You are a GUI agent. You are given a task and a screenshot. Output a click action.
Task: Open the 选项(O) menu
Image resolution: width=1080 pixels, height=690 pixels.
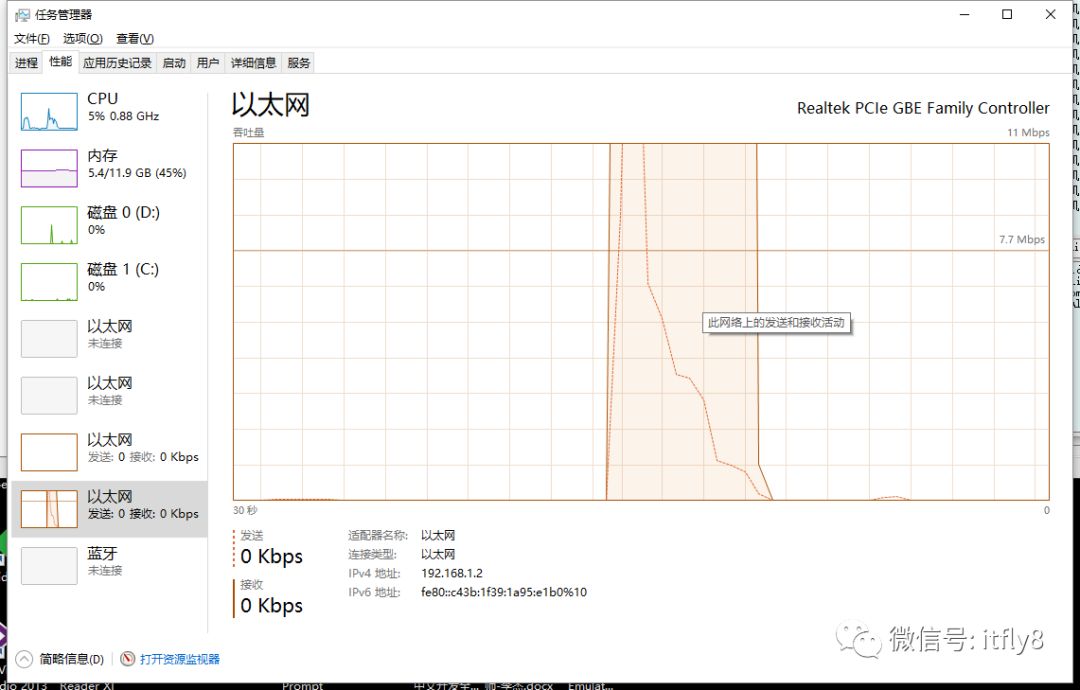click(x=83, y=39)
